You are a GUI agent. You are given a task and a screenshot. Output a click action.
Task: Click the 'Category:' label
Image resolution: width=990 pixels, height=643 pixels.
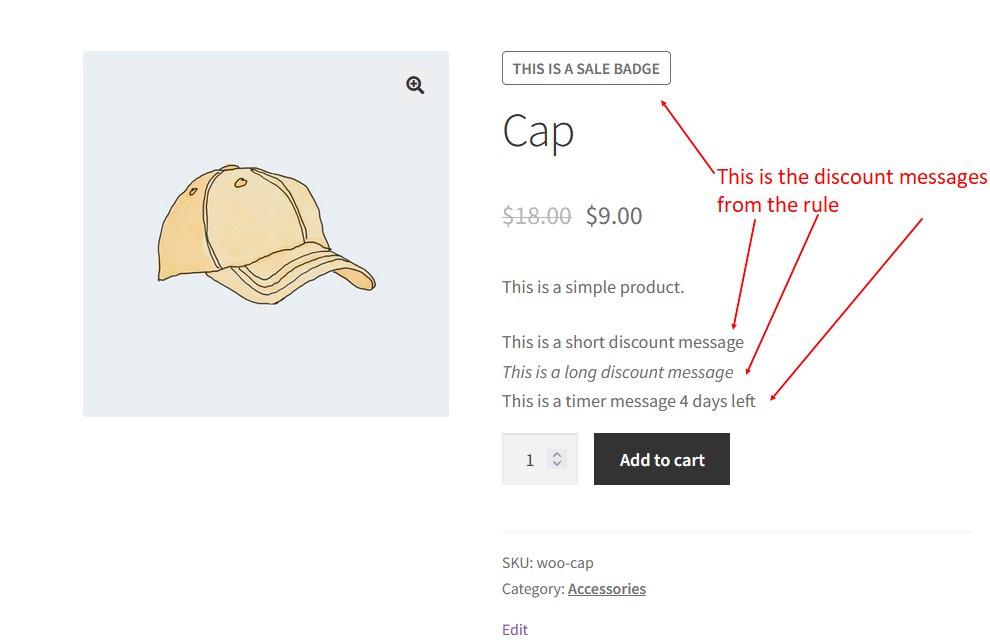pyautogui.click(x=533, y=589)
